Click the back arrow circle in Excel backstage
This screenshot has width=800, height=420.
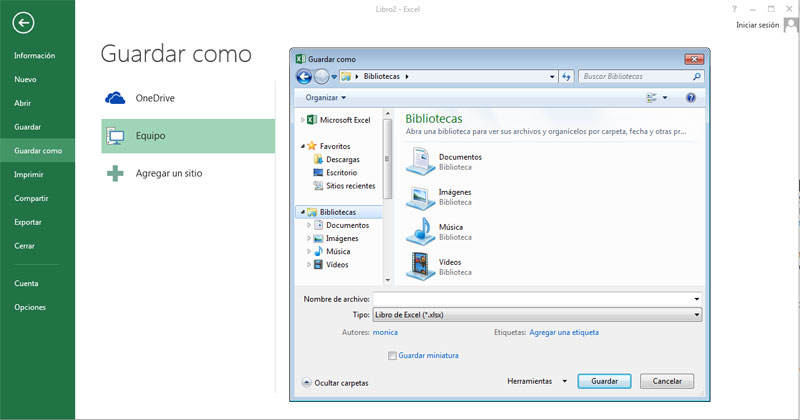pos(23,23)
